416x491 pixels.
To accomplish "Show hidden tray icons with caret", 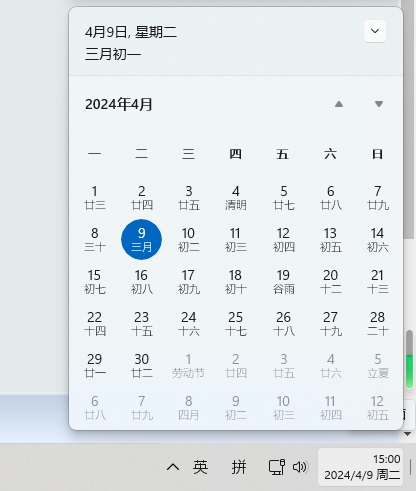I will pyautogui.click(x=173, y=467).
